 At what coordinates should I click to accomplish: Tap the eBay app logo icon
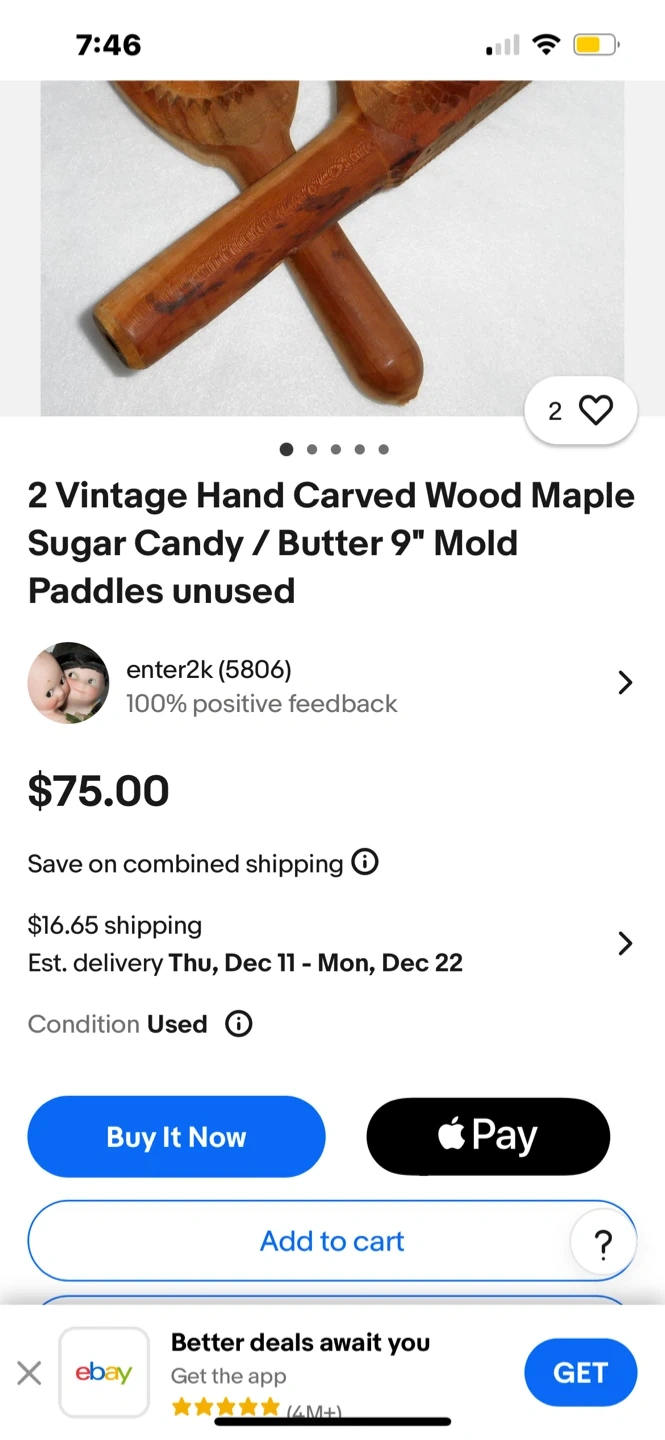click(104, 1372)
